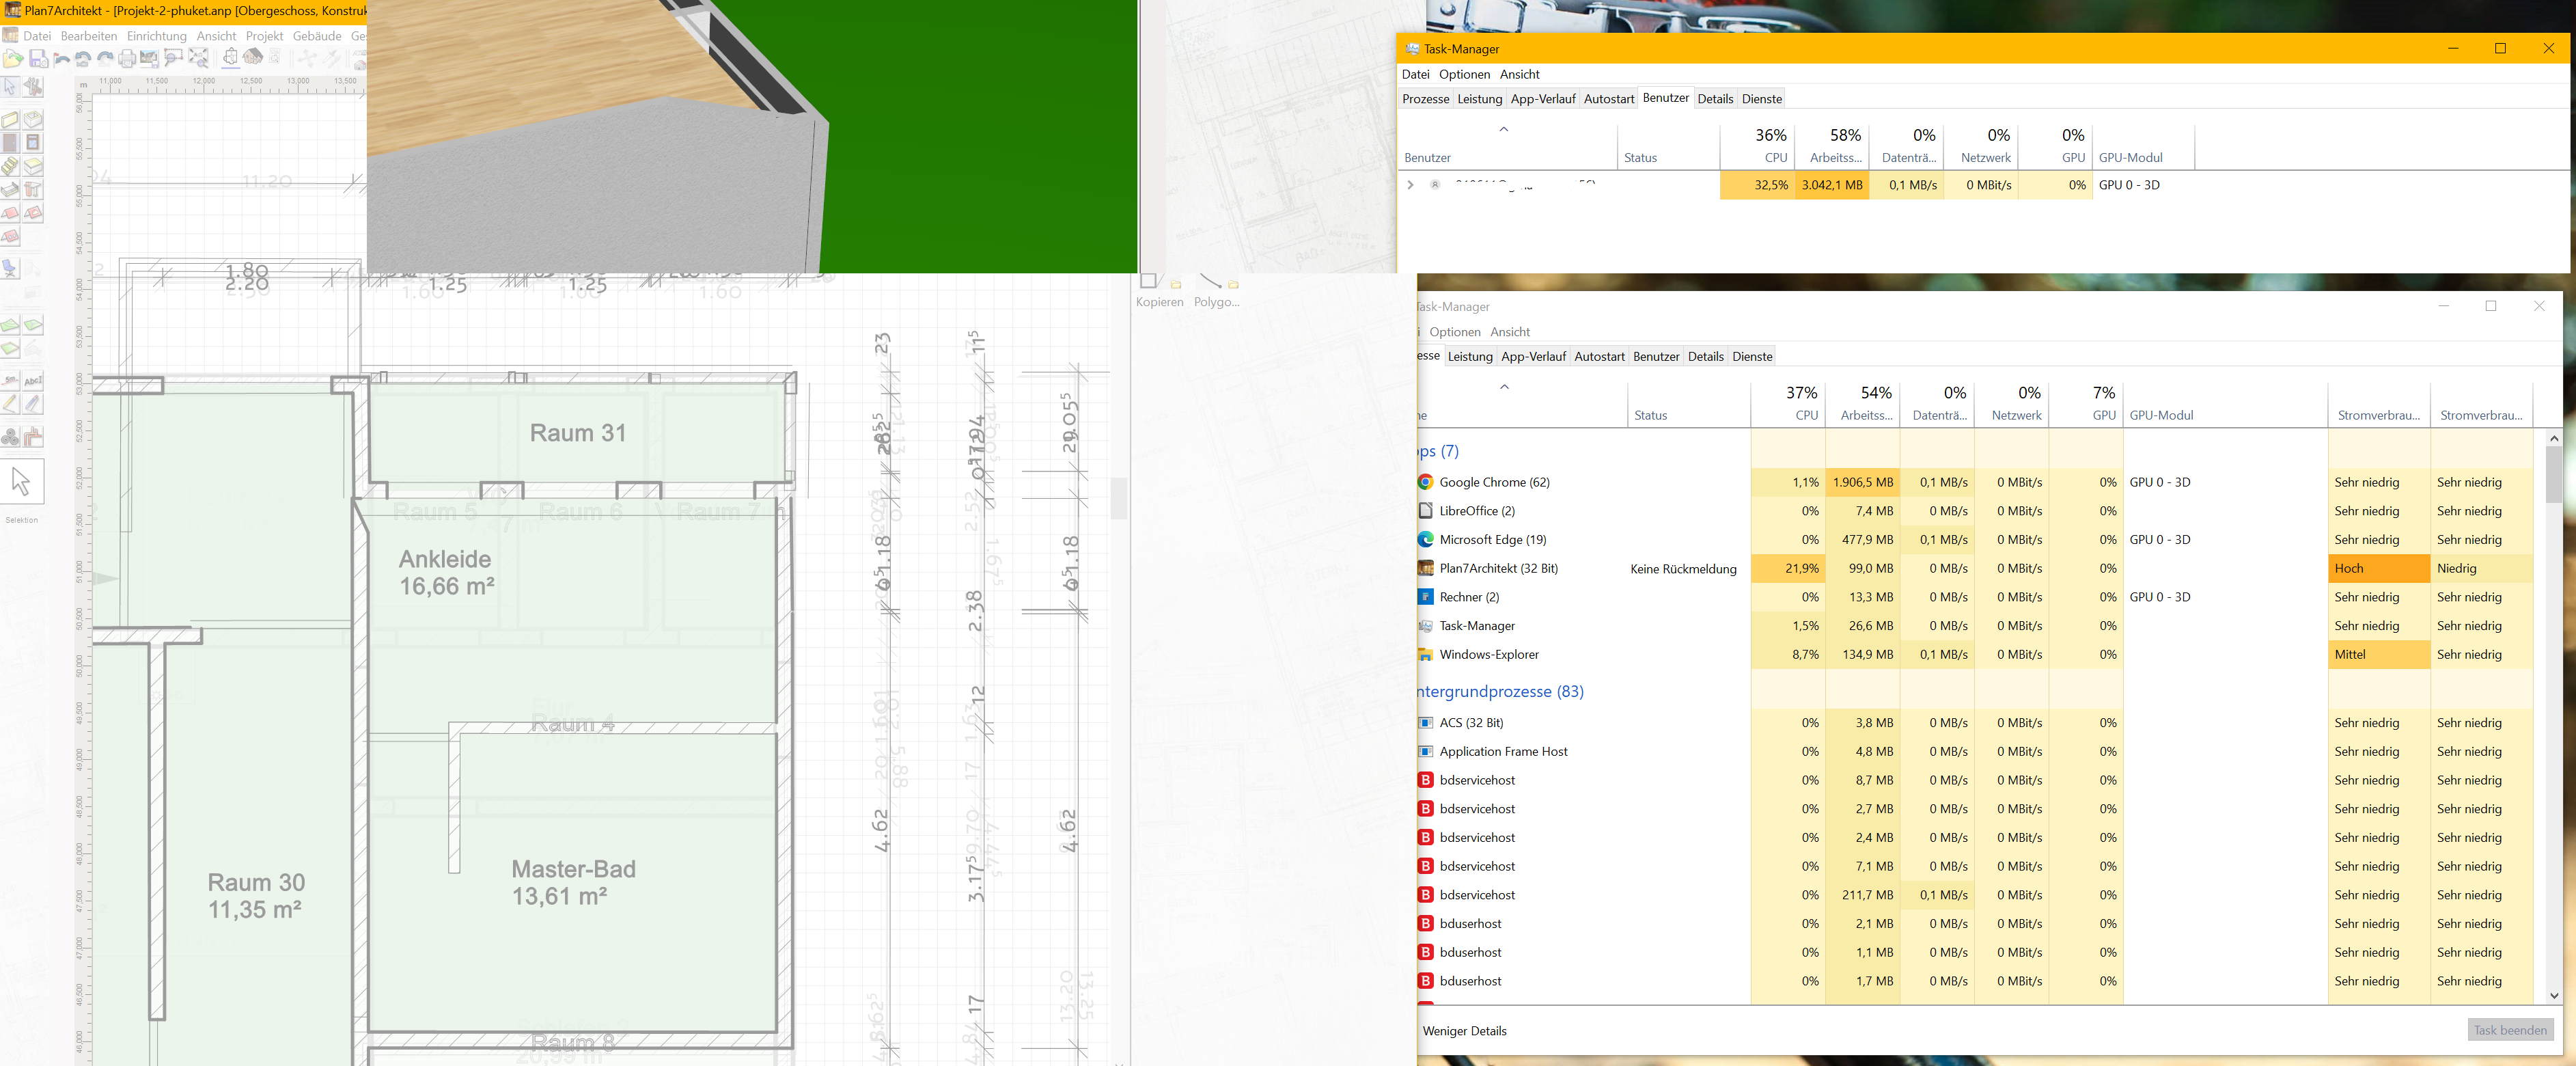Viewport: 2576px width, 1066px height.
Task: Select the Plan7Architekt (32 Bit) process row
Action: [x=1498, y=568]
